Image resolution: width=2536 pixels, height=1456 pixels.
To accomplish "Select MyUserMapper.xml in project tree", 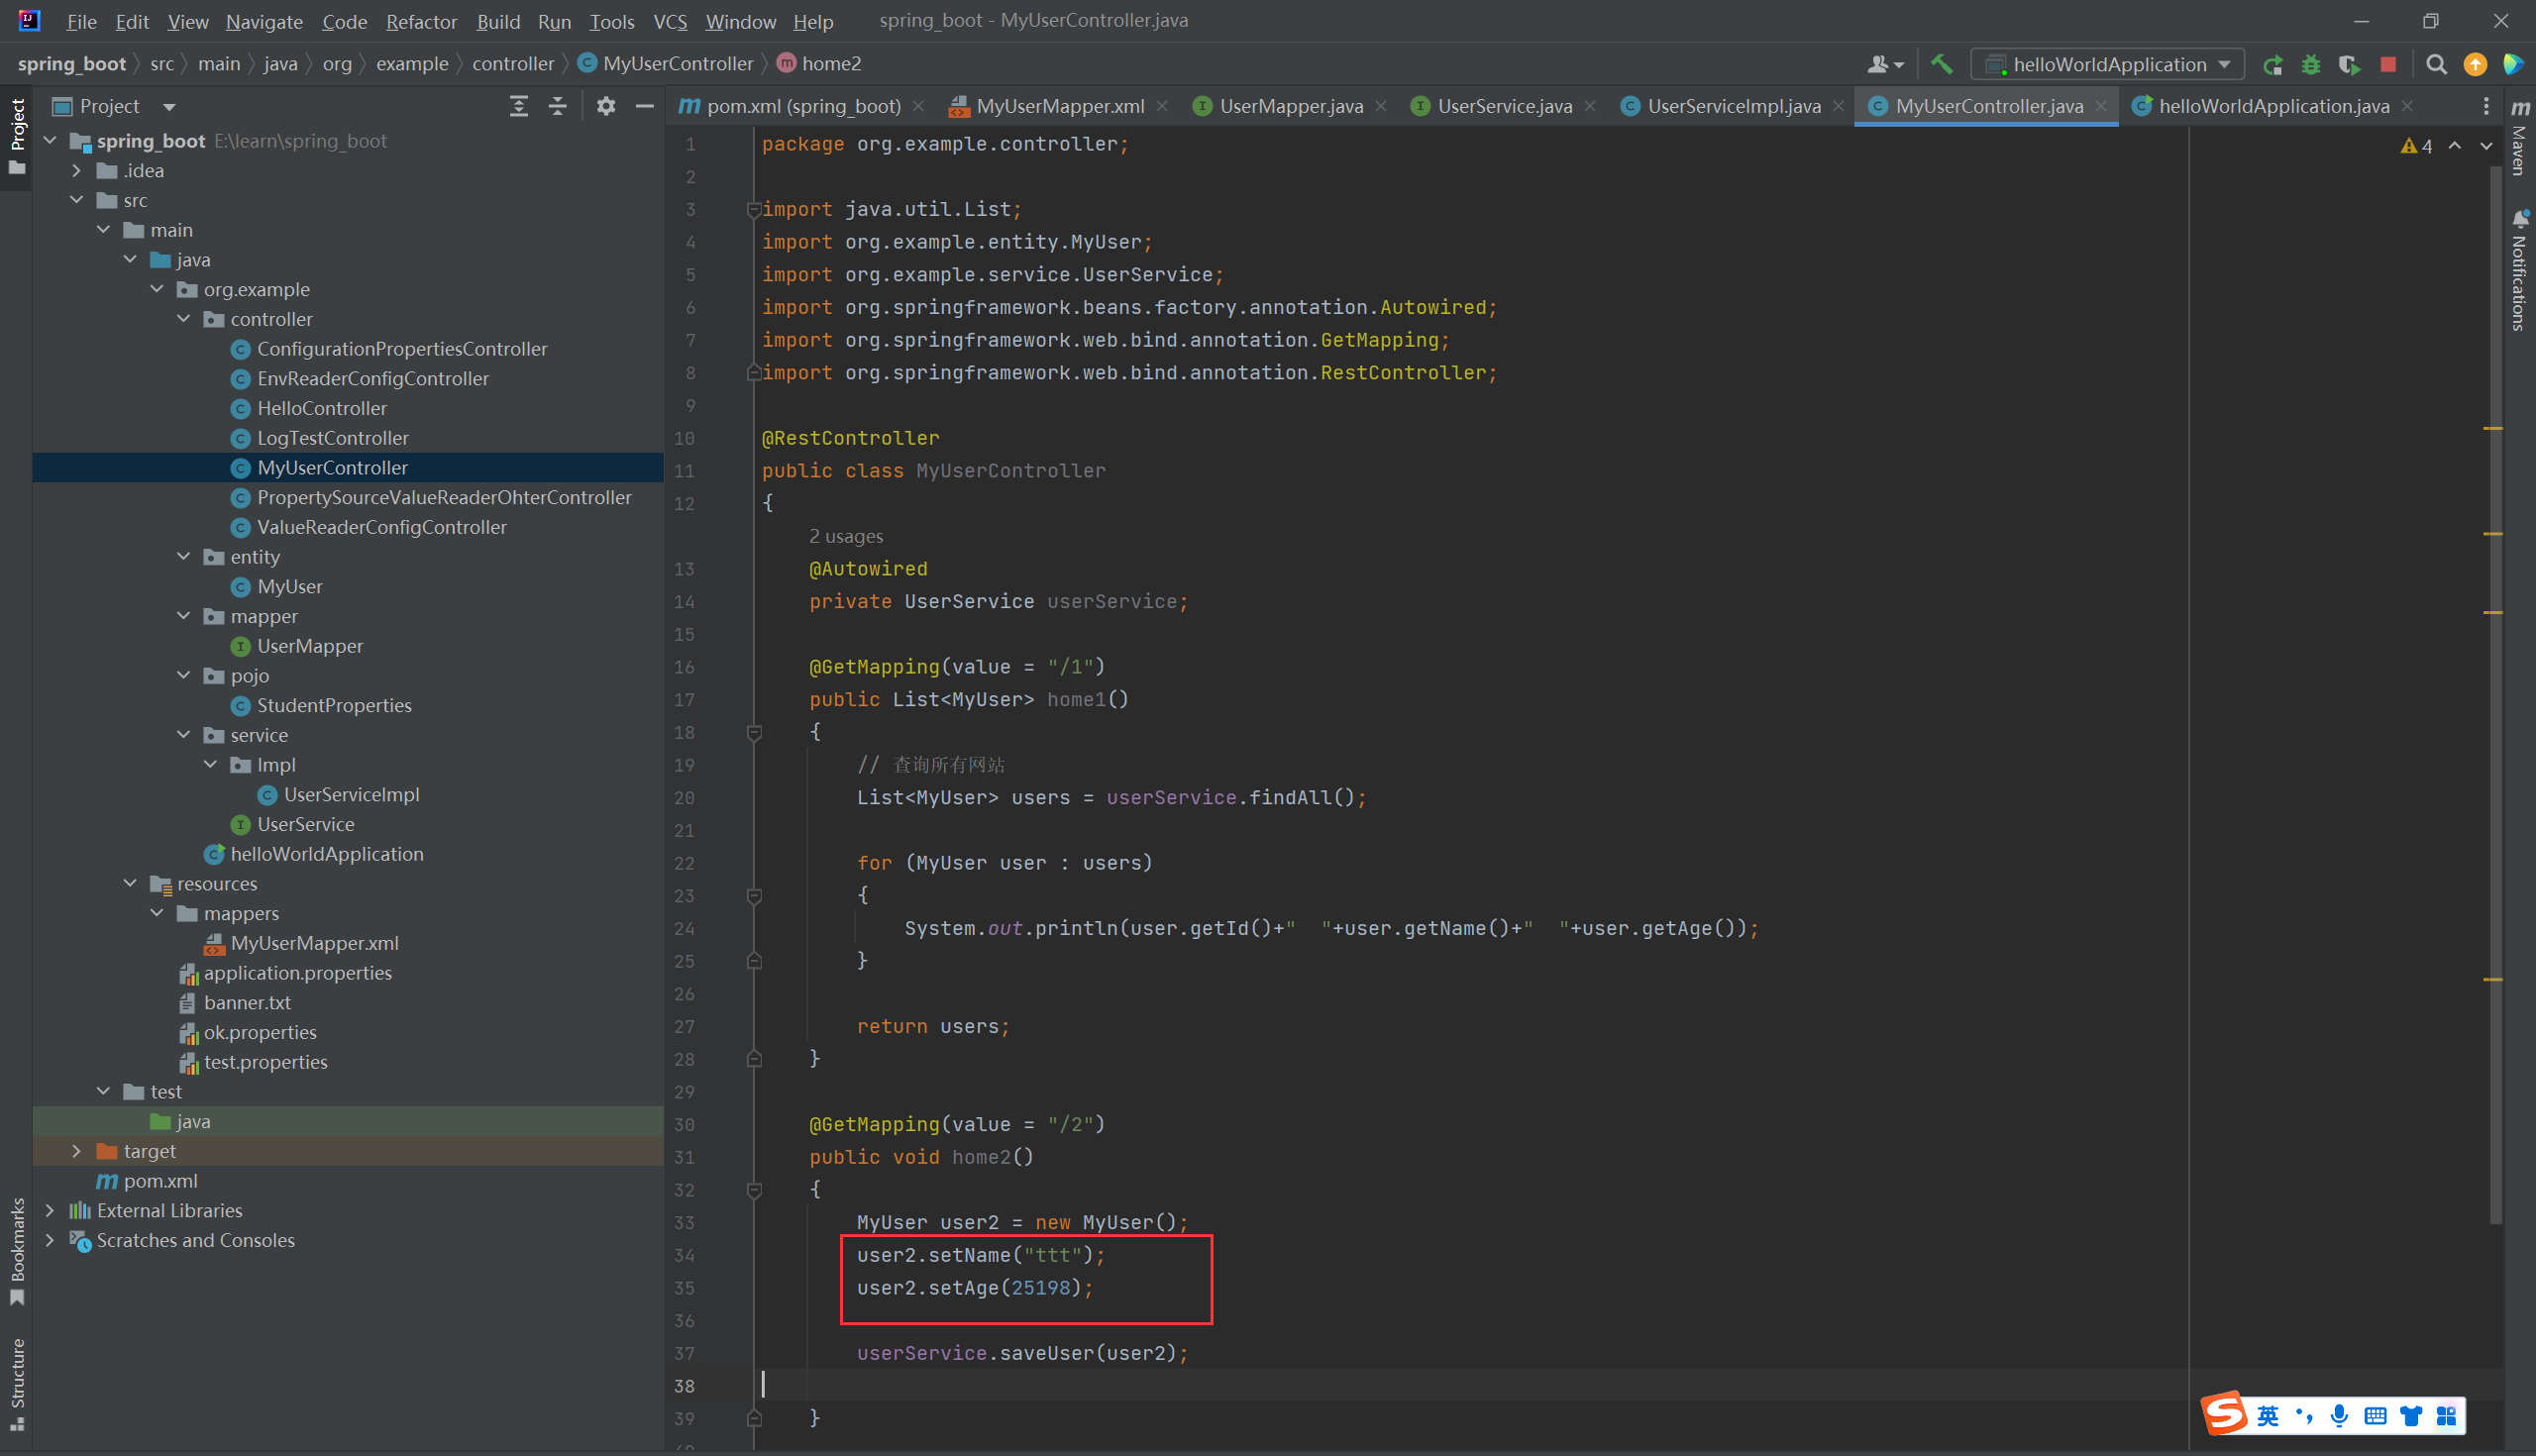I will (314, 943).
